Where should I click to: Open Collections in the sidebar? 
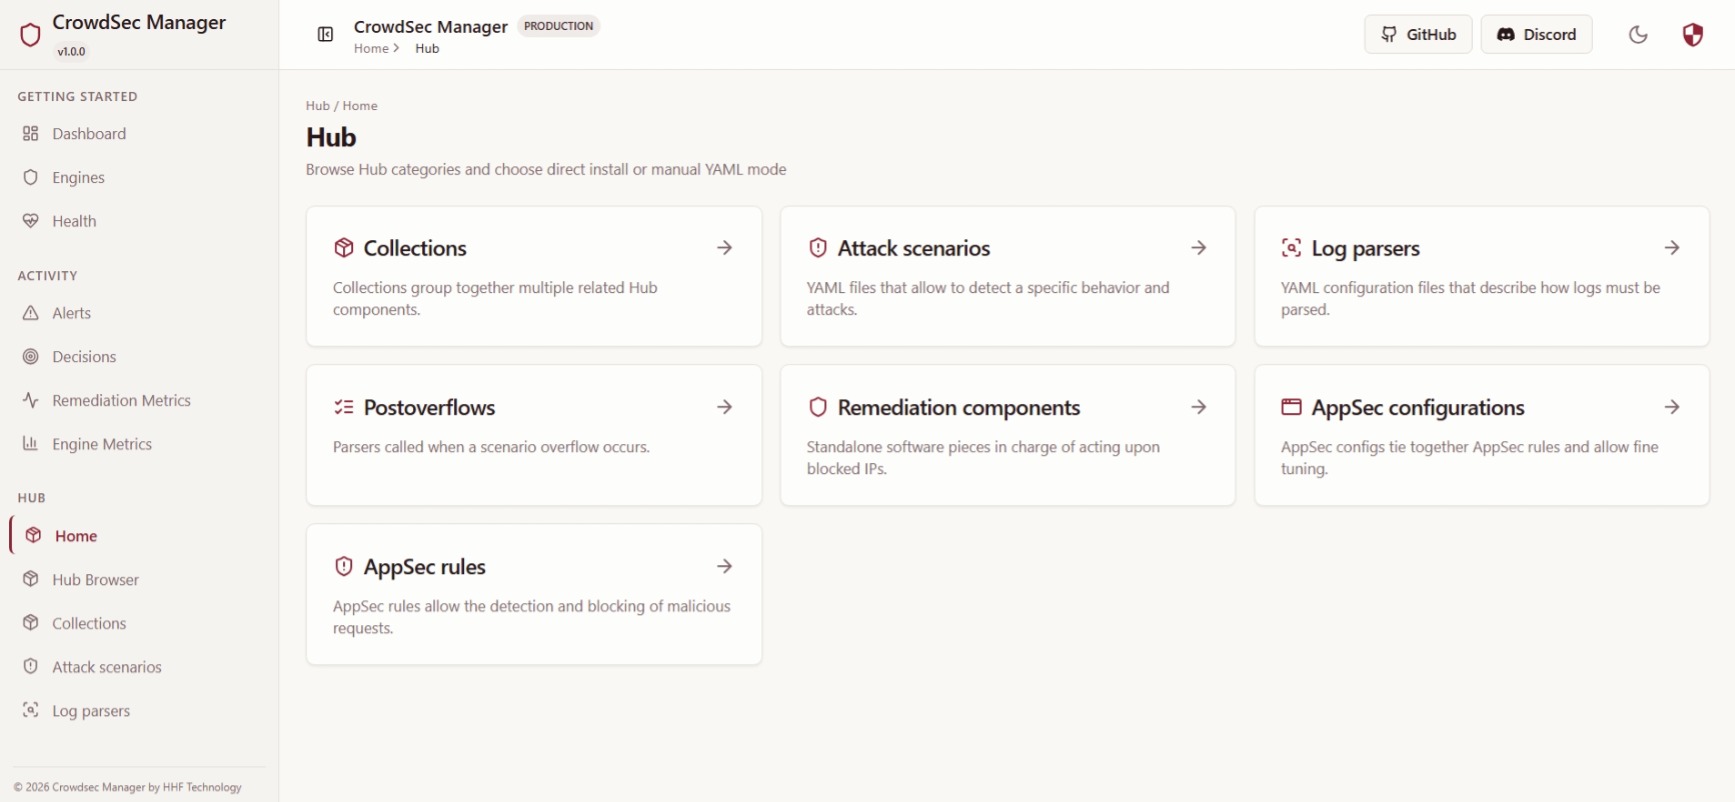coord(139,623)
